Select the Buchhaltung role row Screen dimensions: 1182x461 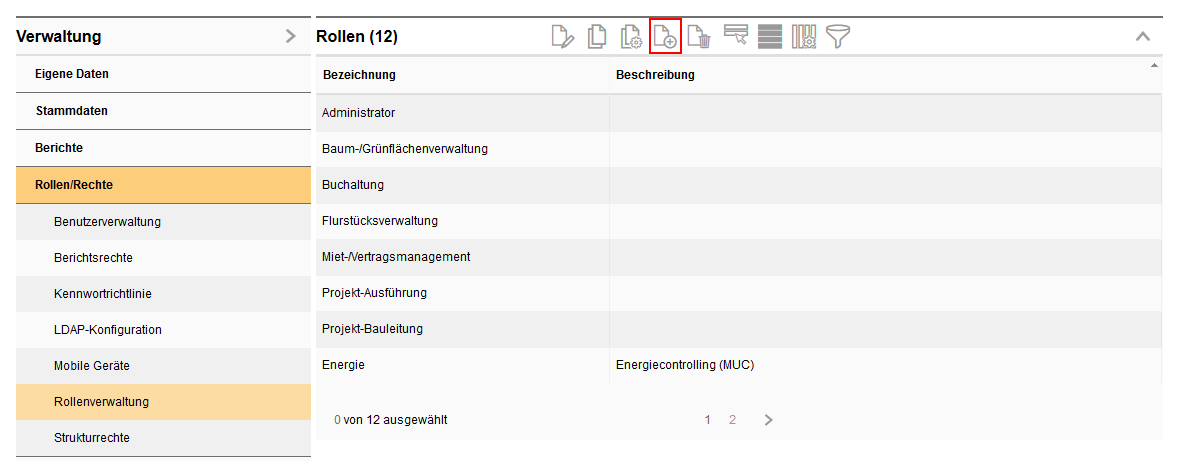click(352, 185)
